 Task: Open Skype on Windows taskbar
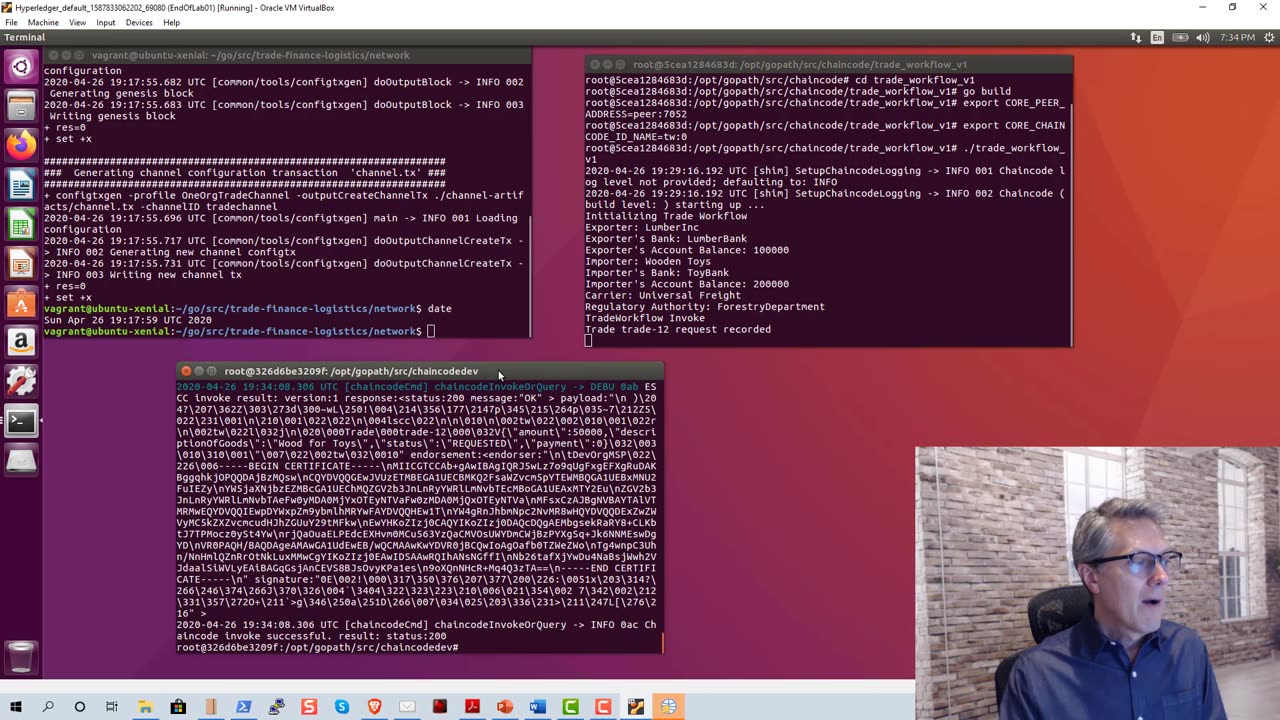[342, 707]
